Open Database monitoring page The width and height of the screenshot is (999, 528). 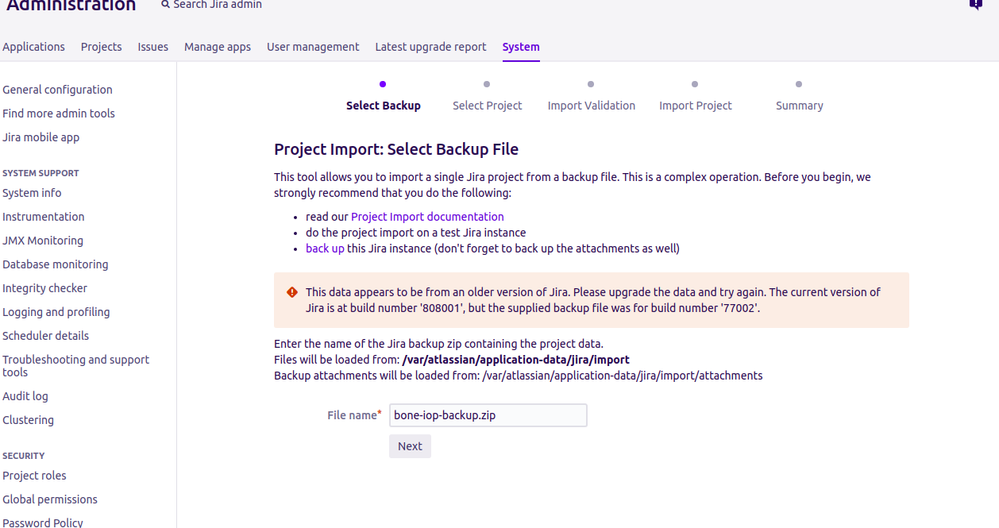tap(55, 264)
